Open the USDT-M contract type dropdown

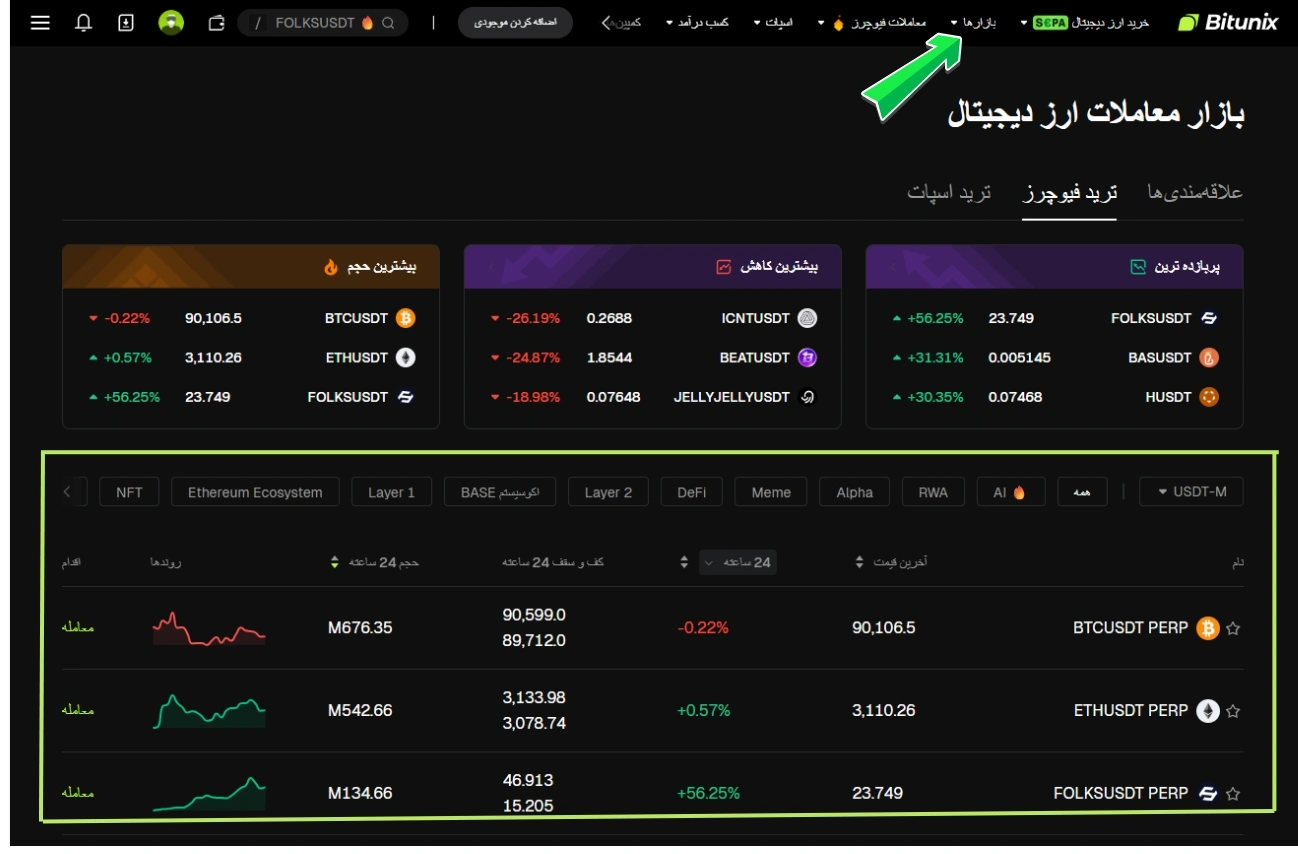pos(1191,492)
